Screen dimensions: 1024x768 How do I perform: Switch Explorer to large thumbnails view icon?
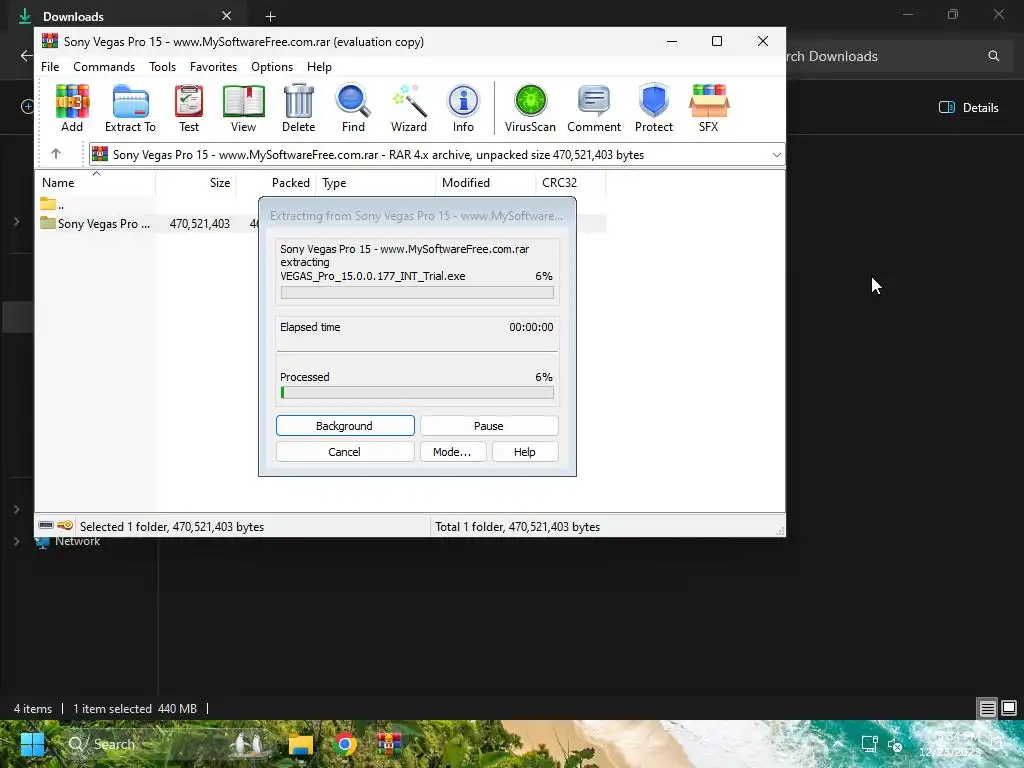tap(1009, 709)
